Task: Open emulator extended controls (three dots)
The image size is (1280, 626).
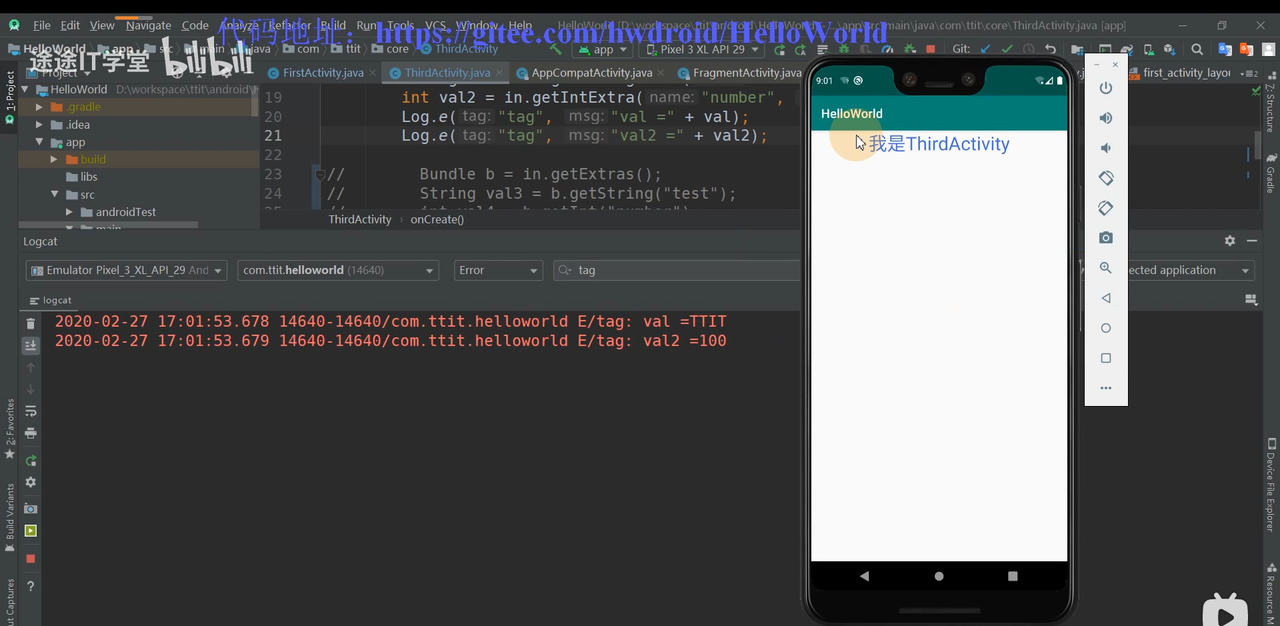Action: 1106,388
